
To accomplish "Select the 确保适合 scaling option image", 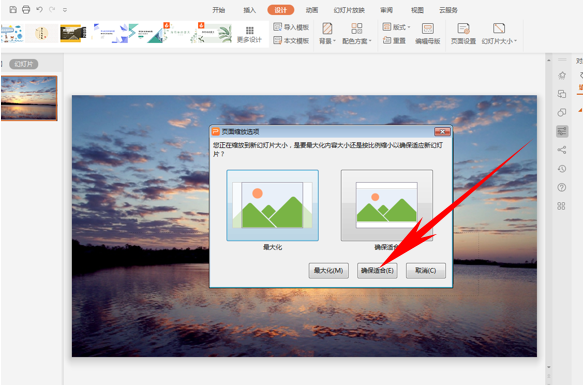I will coord(387,205).
